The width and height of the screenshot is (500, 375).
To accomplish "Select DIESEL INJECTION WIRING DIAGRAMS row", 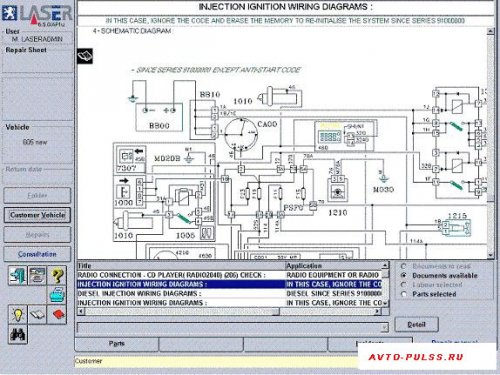I will 229,294.
